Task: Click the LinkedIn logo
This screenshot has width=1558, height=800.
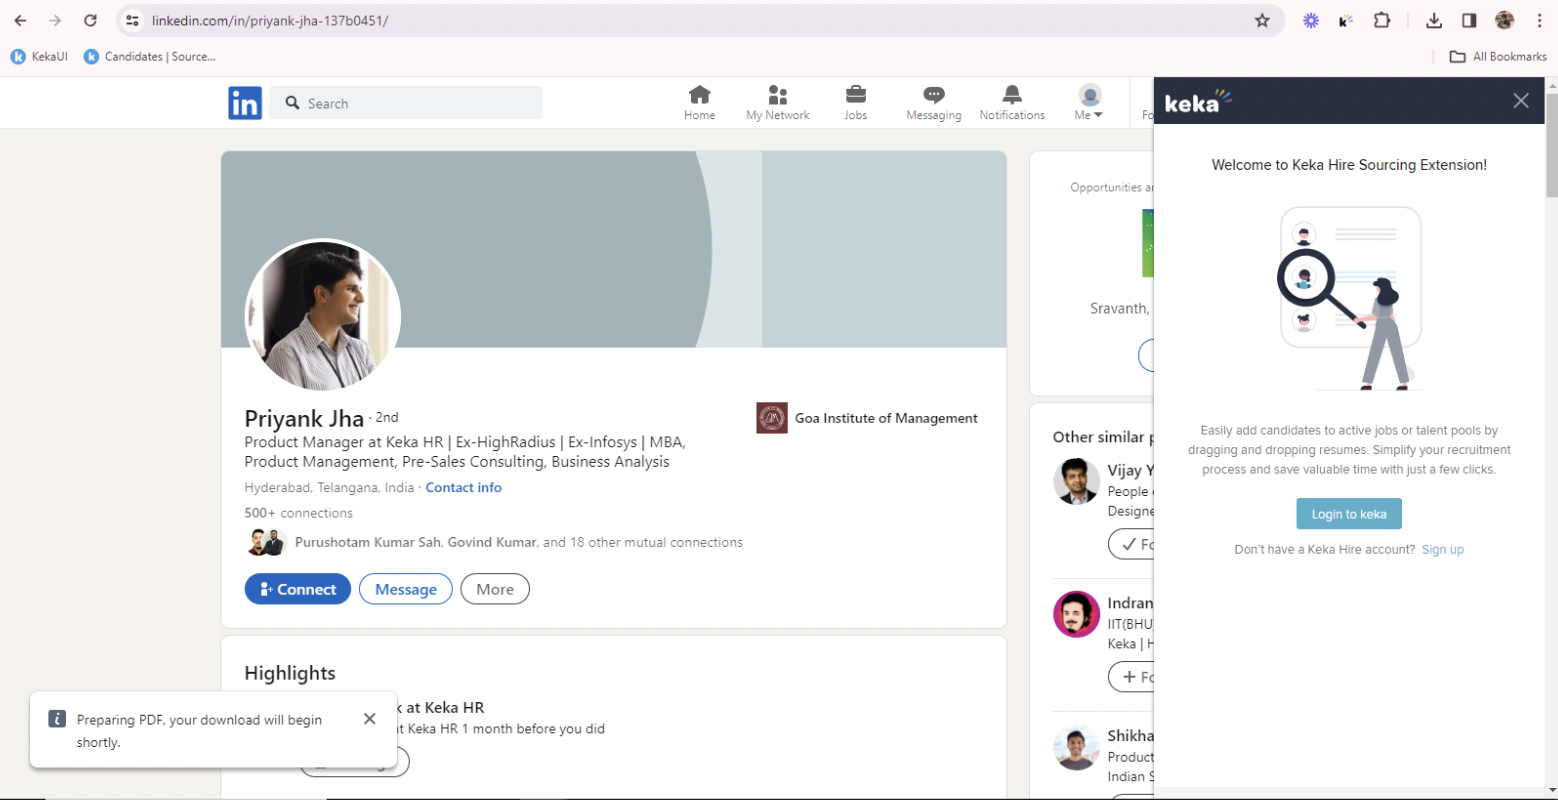Action: 245,103
